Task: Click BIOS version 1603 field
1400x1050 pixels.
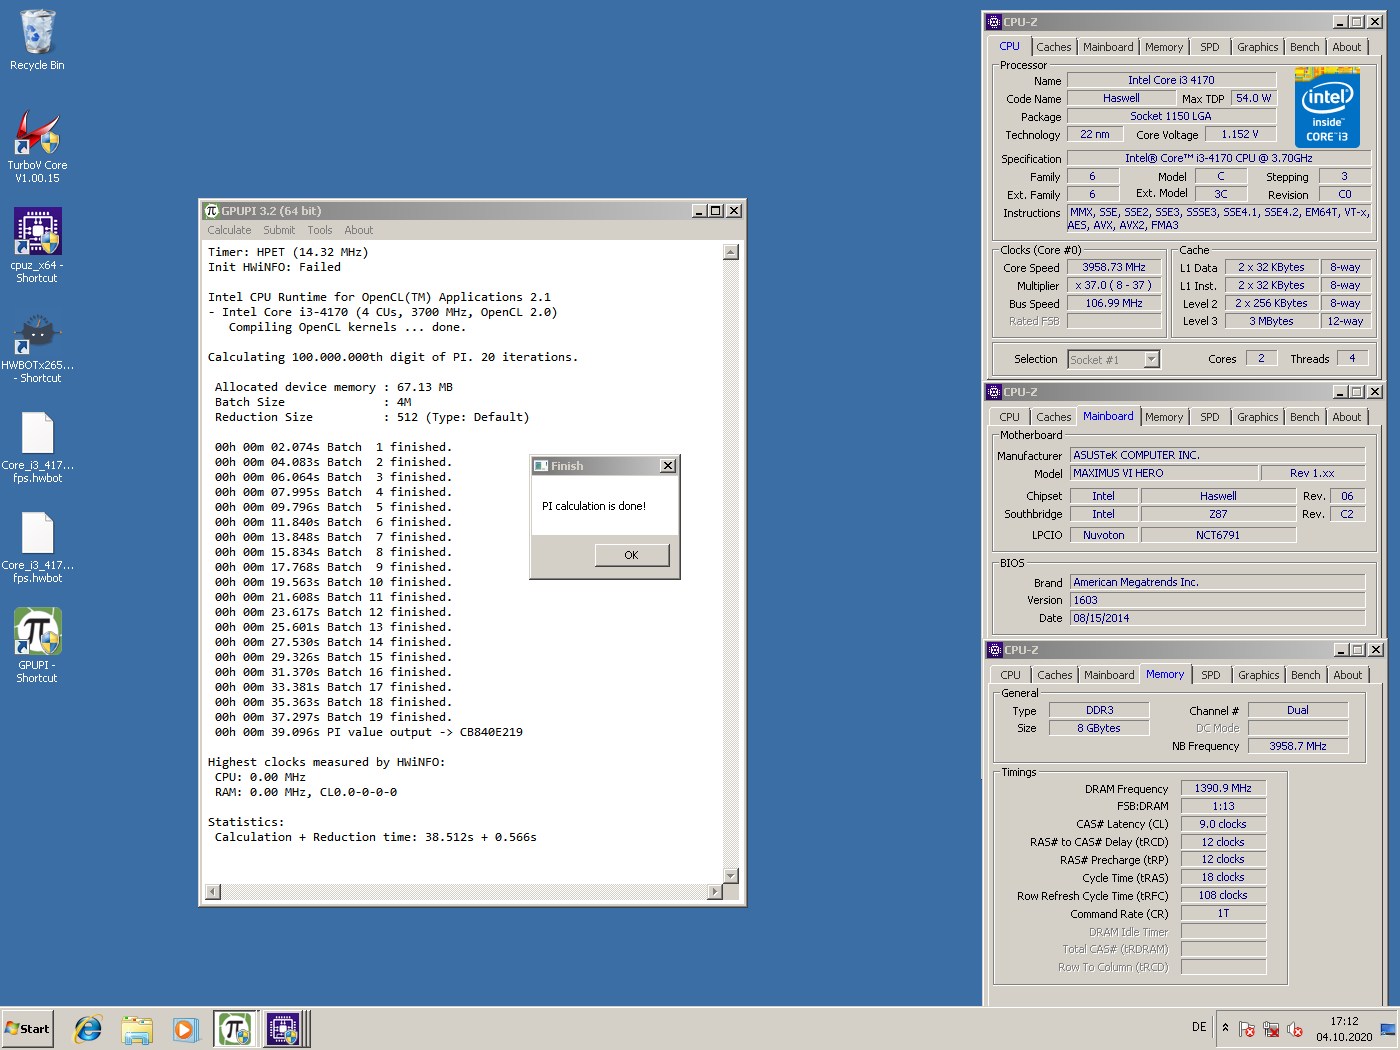Action: [x=1217, y=600]
